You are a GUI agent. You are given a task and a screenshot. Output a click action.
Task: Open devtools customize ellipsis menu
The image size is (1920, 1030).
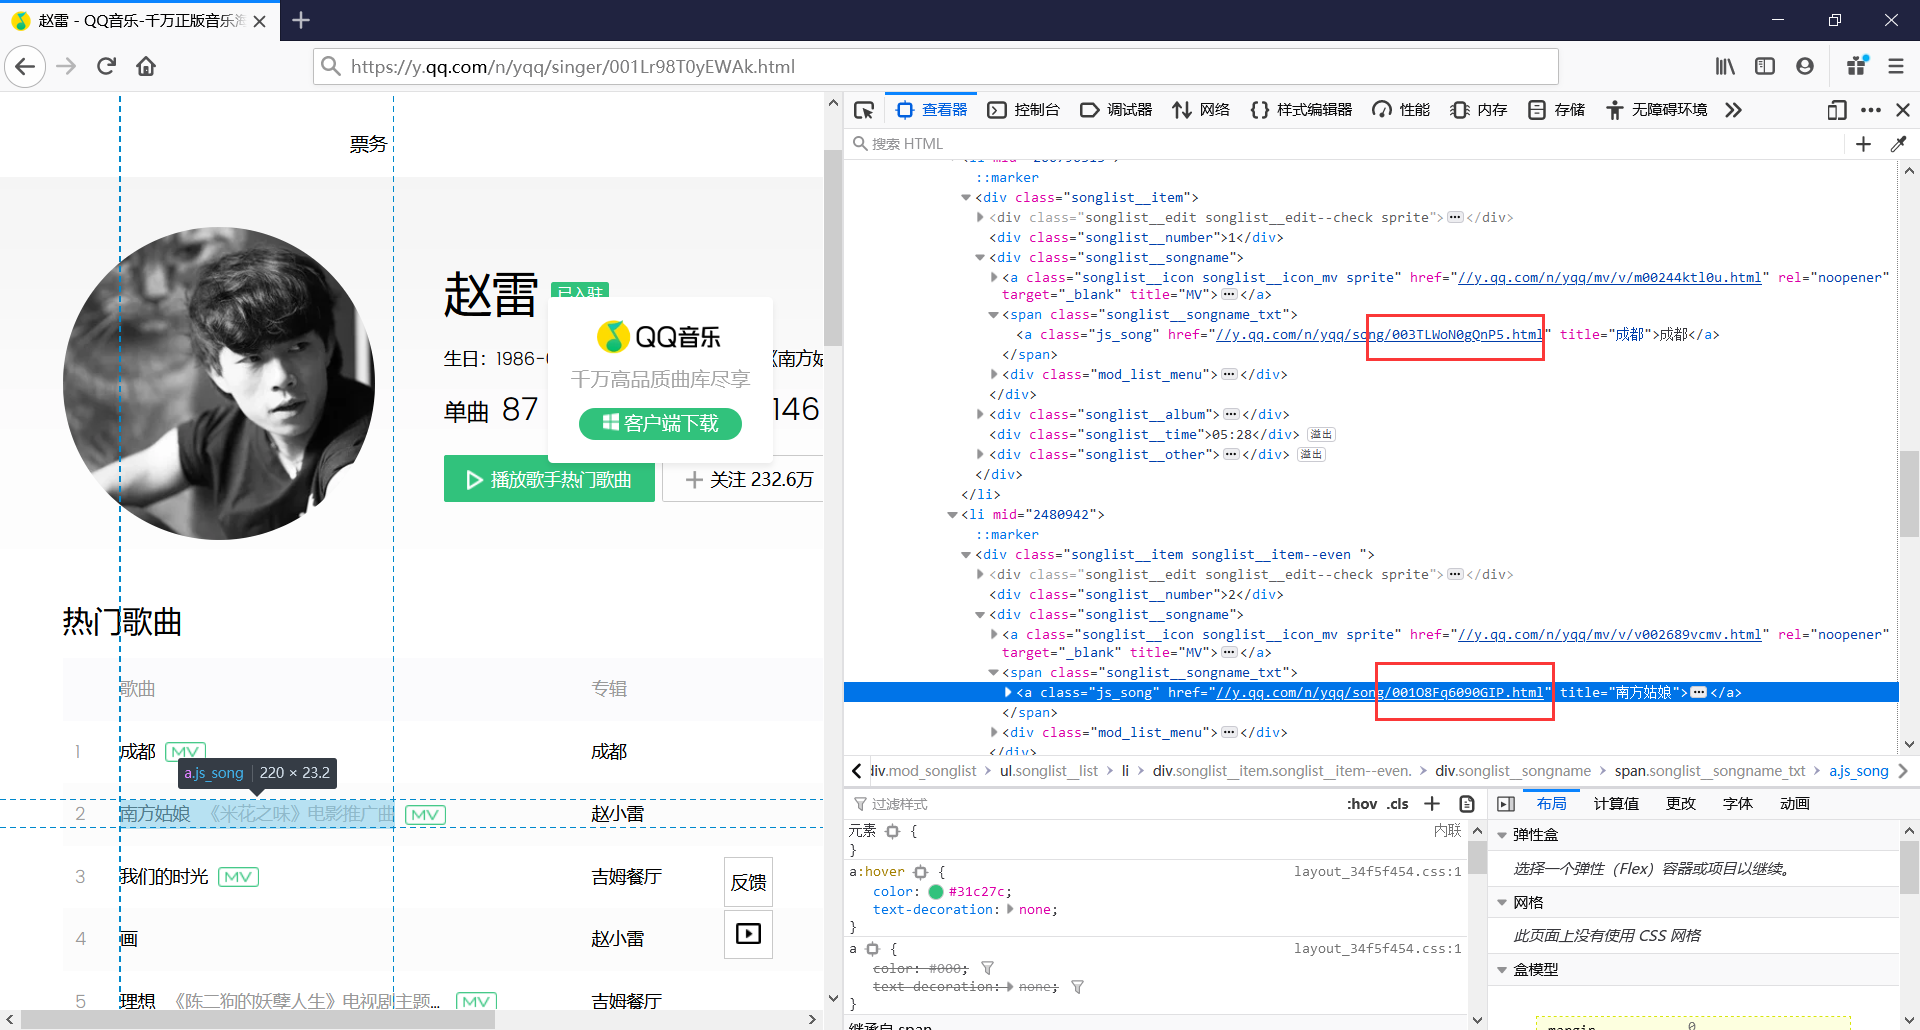coord(1871,110)
